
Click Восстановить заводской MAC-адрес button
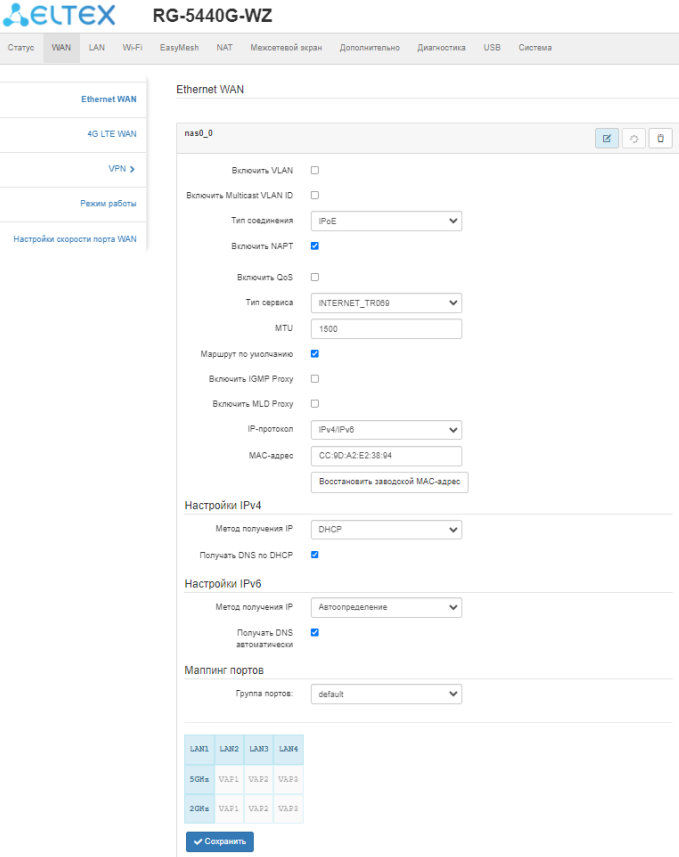coord(390,481)
